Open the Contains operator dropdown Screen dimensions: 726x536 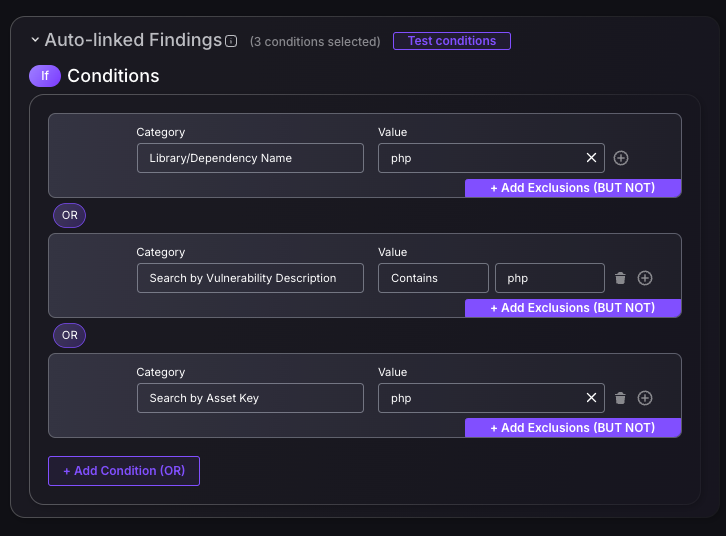pos(433,278)
